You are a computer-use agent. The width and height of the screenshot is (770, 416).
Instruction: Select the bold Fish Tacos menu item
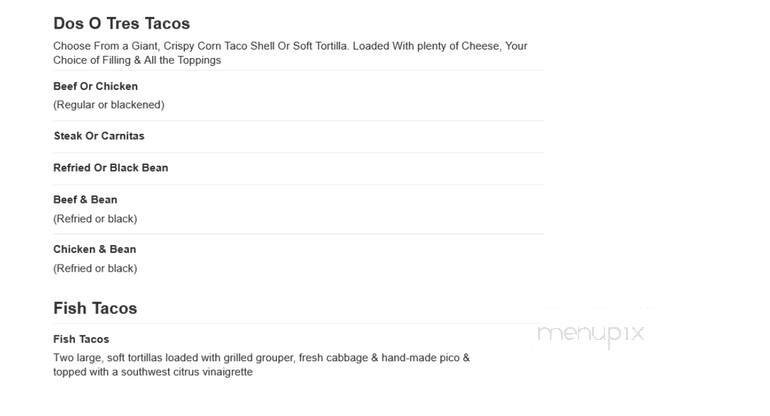(x=81, y=339)
